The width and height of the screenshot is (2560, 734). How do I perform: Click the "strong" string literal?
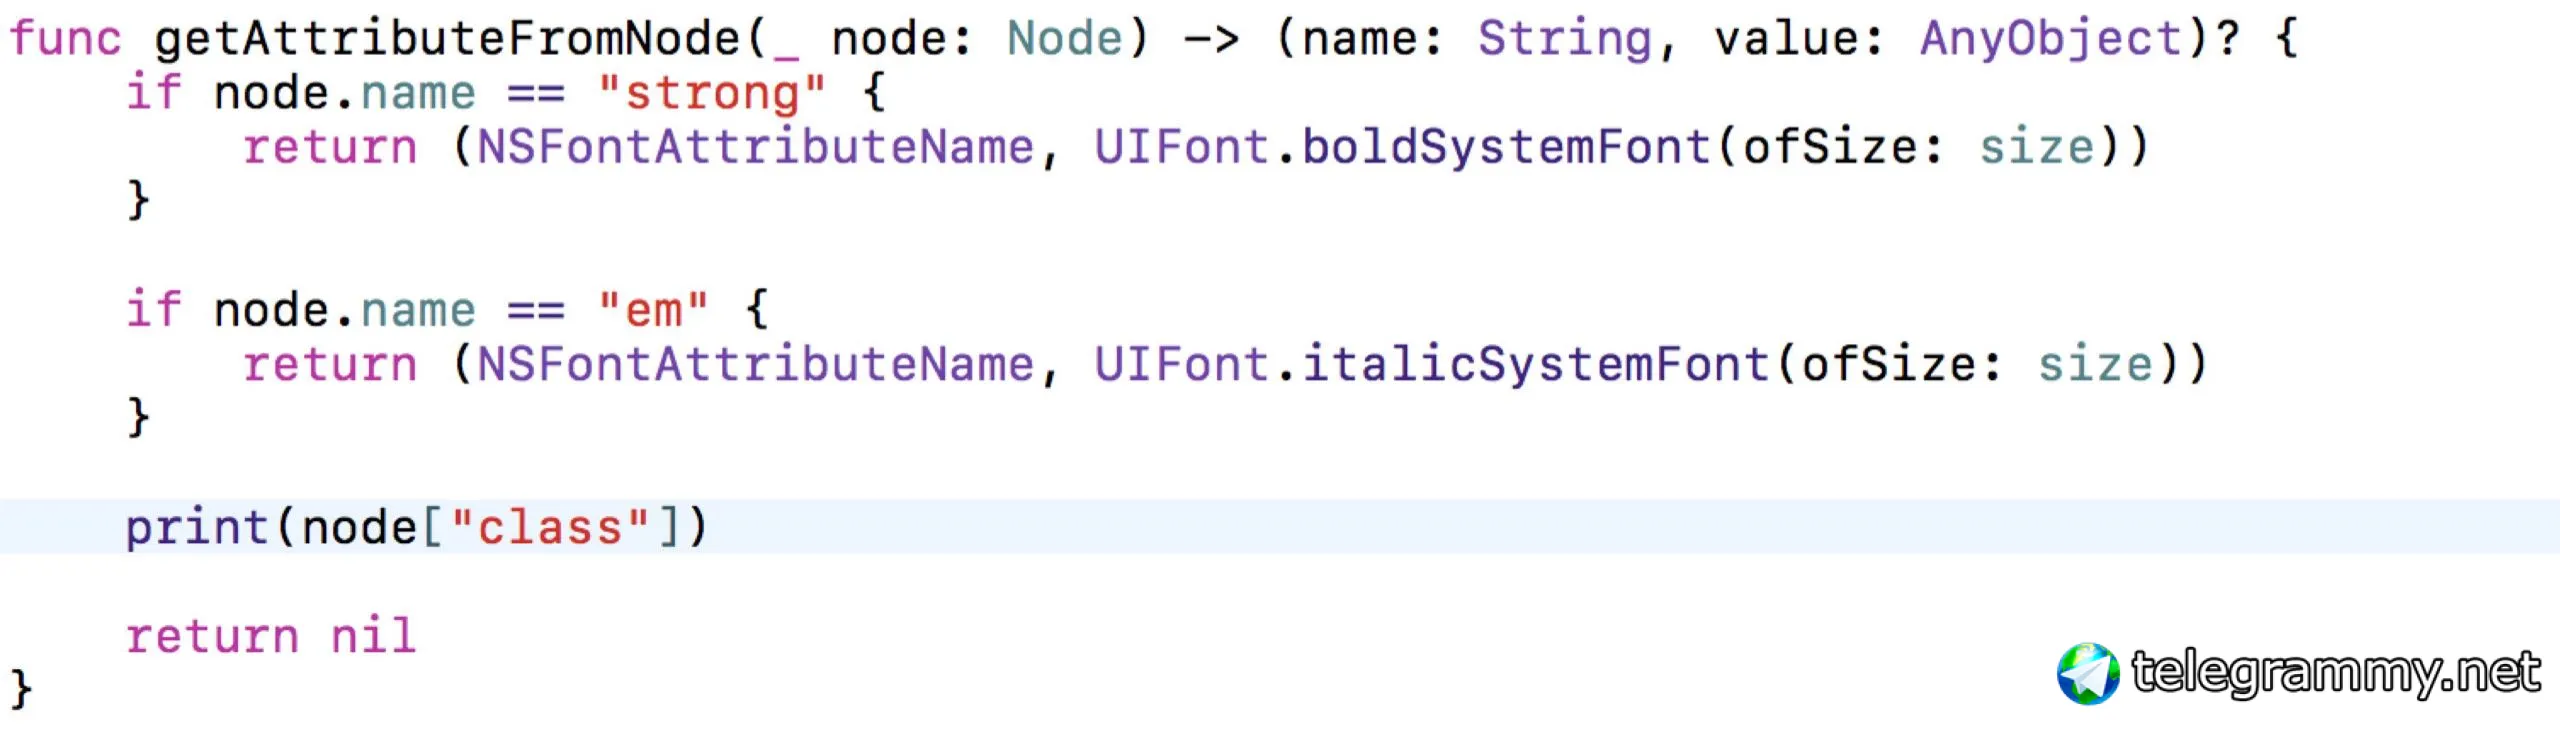pyautogui.click(x=711, y=93)
